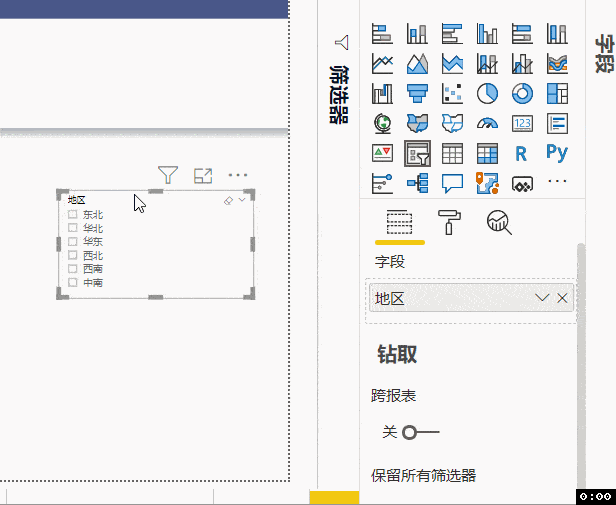Screen dimensions: 616x505
Task: Check the 西南 slicer checkbox
Action: point(72,268)
